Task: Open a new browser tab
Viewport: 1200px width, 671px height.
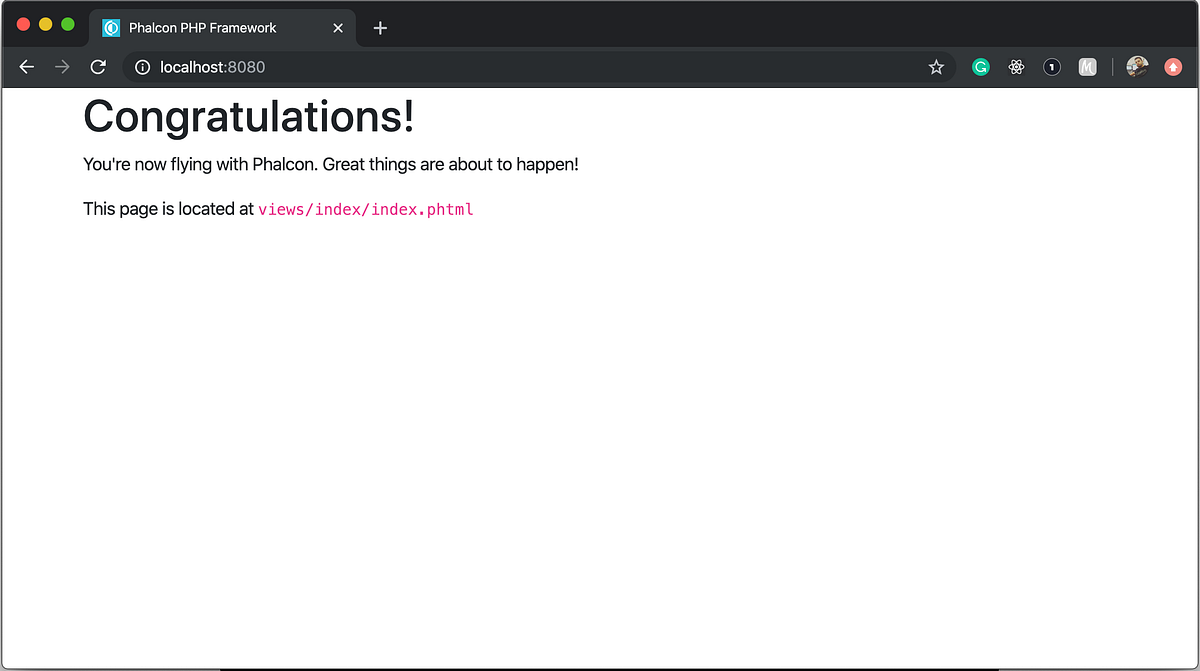Action: (379, 27)
